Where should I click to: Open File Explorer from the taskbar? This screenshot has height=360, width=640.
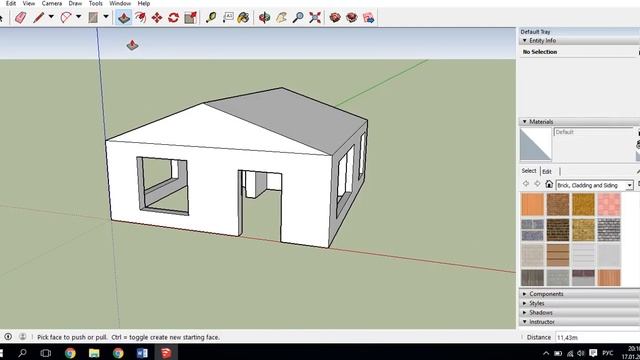pos(94,353)
